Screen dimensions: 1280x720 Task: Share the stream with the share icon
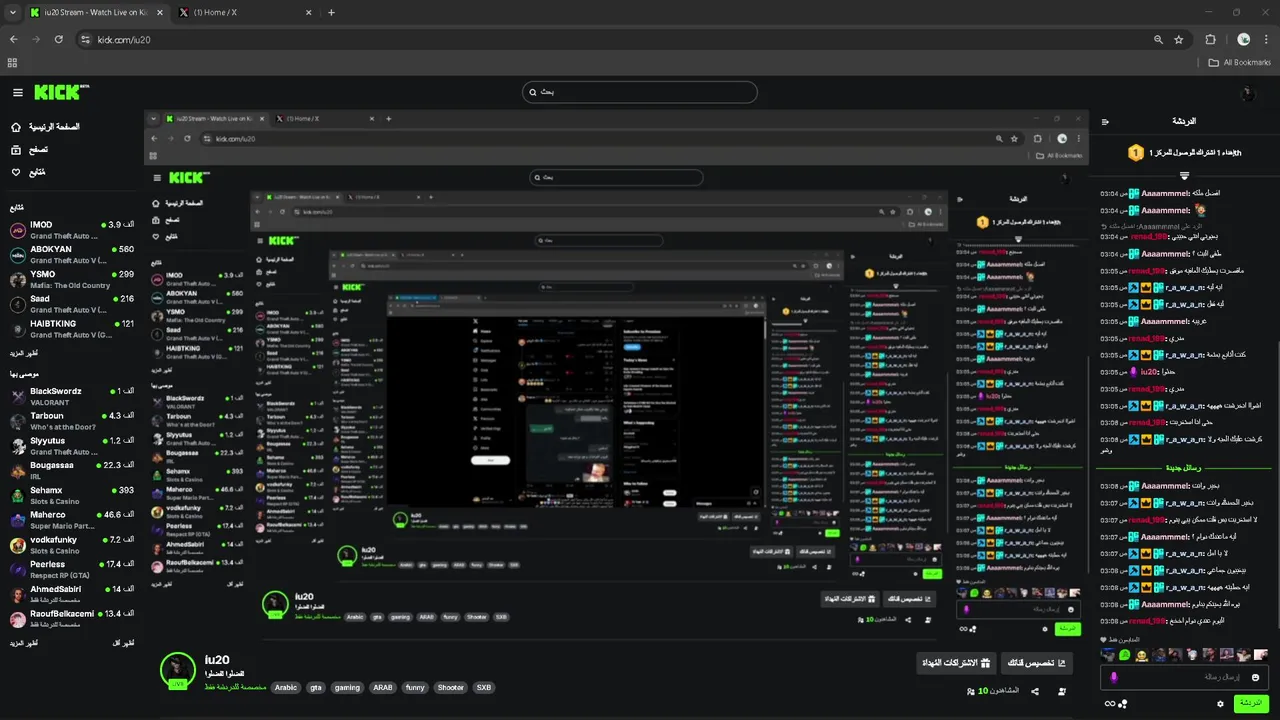click(1034, 691)
